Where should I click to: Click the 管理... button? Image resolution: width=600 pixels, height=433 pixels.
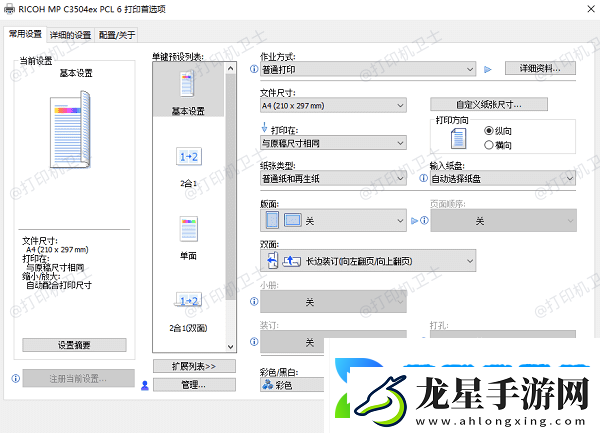click(194, 385)
